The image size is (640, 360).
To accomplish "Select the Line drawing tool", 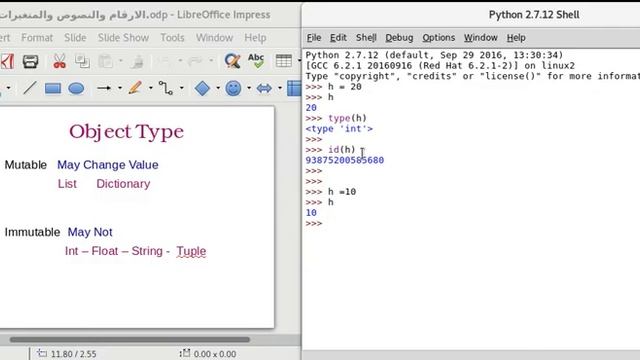I will coord(29,88).
